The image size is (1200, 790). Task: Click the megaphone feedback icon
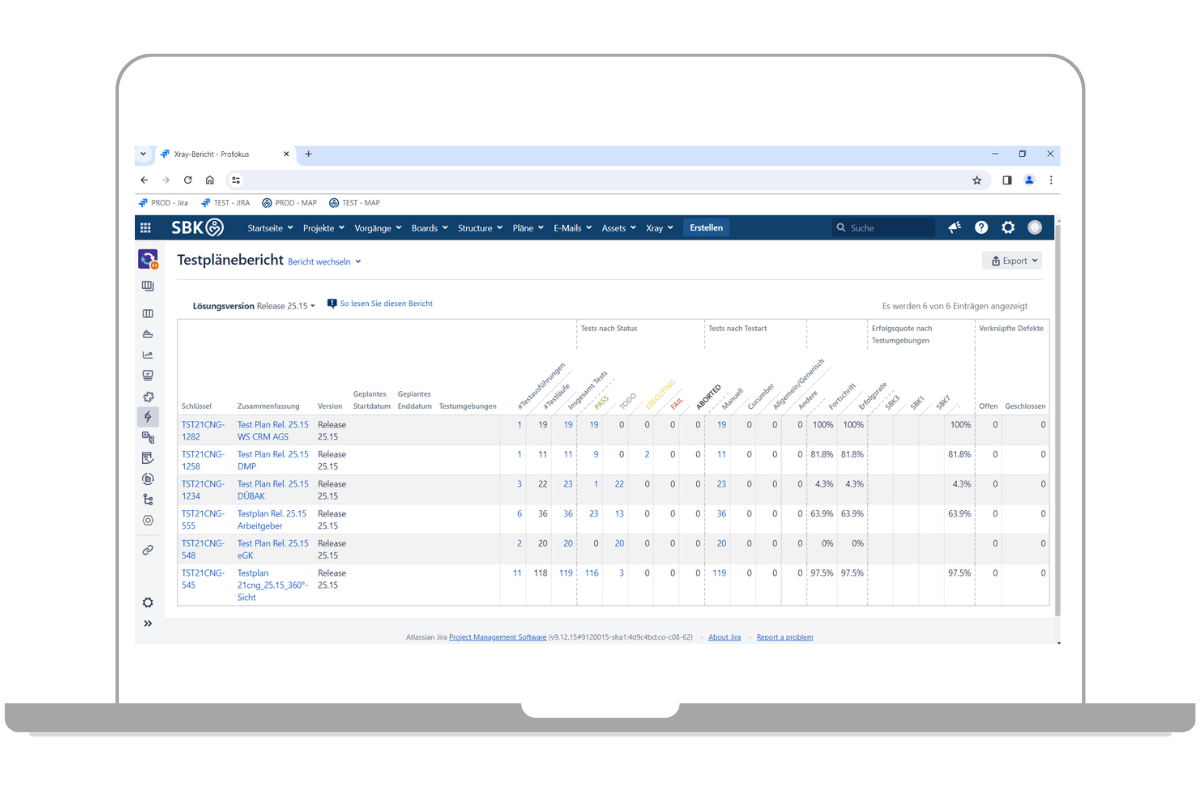pos(954,228)
